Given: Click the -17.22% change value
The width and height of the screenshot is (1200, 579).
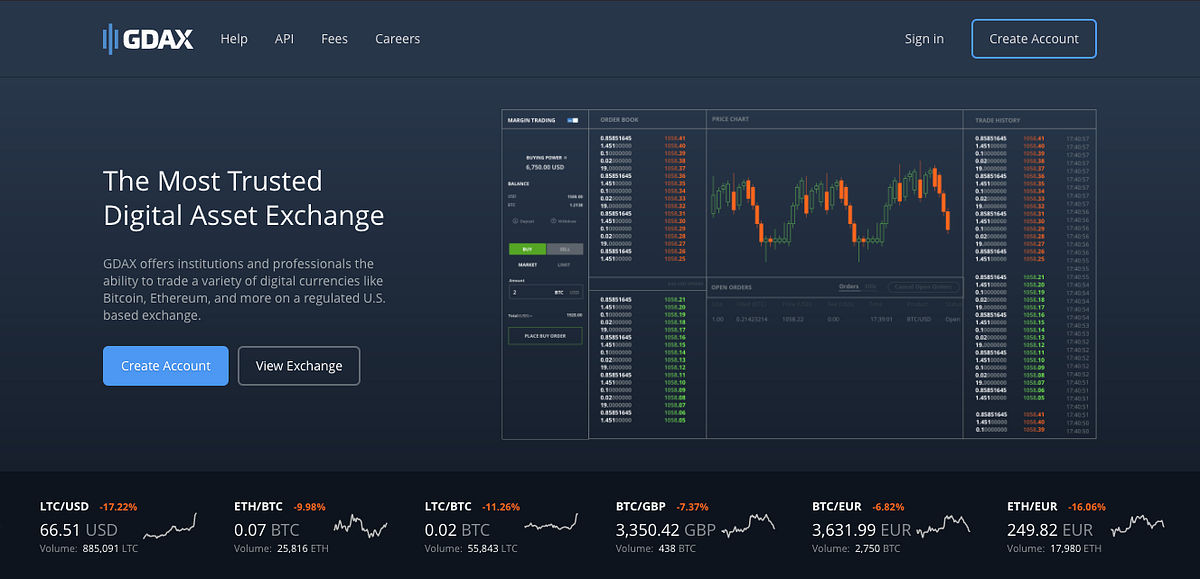Looking at the screenshot, I should click(116, 506).
